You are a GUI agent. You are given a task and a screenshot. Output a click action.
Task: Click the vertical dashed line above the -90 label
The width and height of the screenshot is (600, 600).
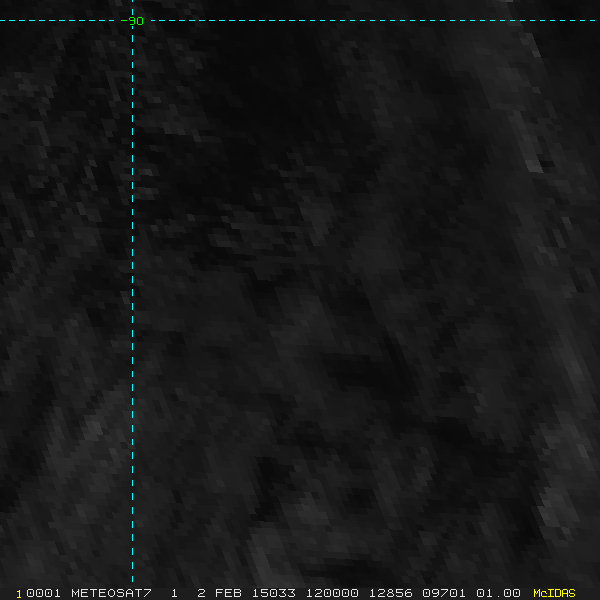(x=132, y=6)
